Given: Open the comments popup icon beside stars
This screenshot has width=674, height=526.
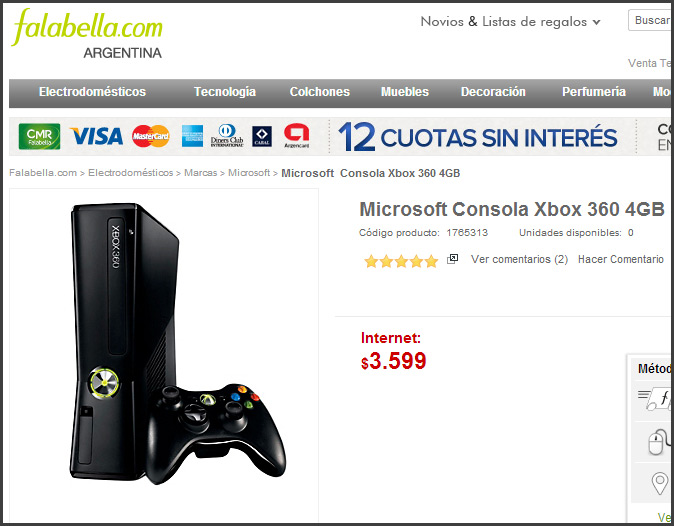Looking at the screenshot, I should [x=453, y=259].
